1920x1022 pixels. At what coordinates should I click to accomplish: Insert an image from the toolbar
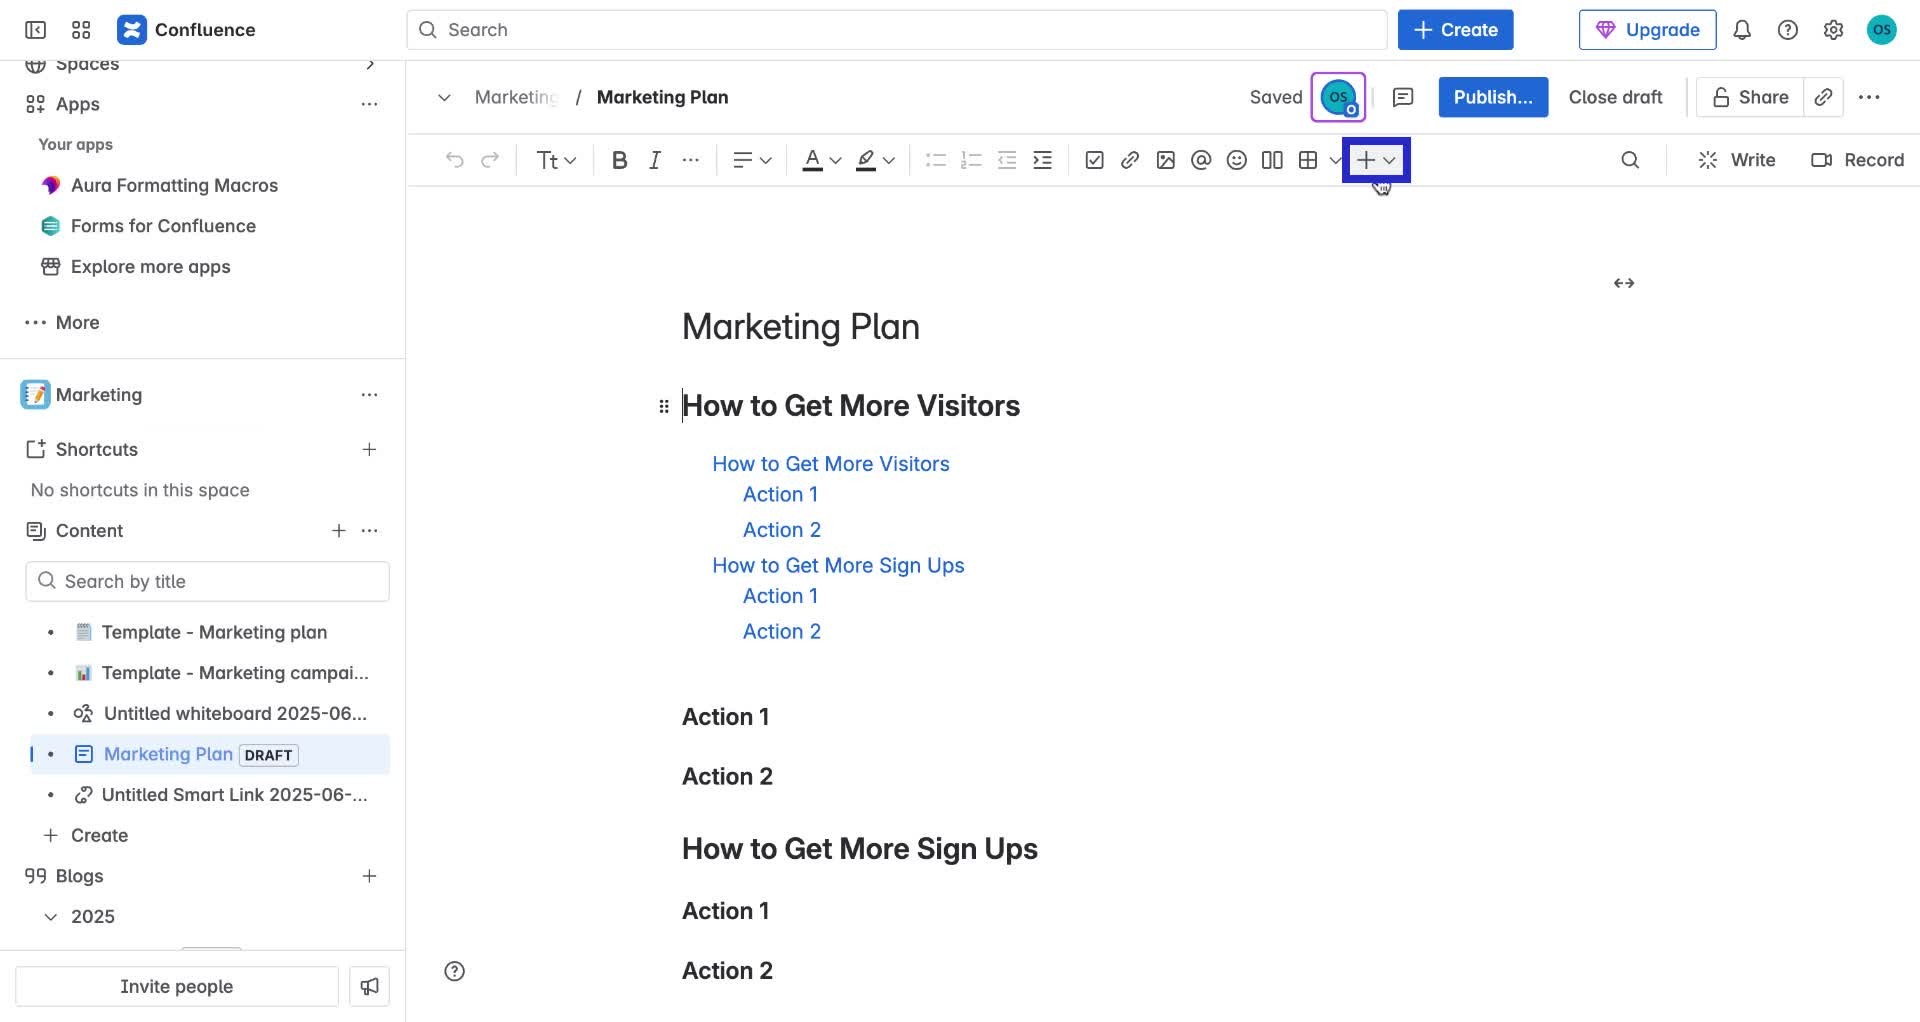tap(1166, 160)
